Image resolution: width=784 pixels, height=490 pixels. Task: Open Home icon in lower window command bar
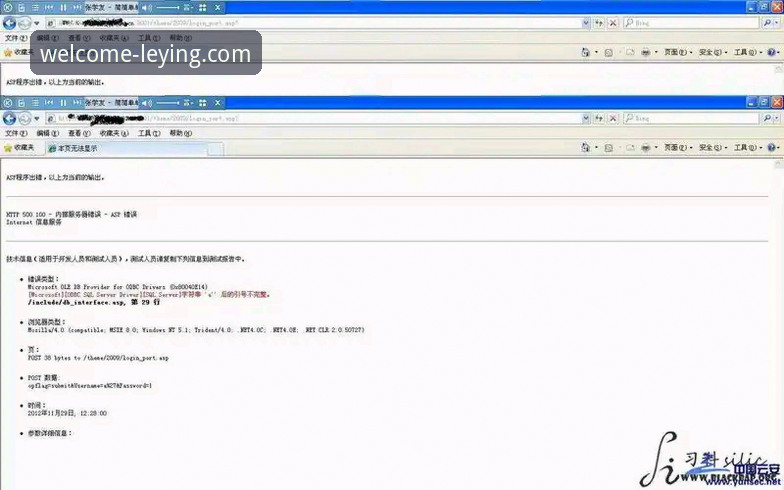[585, 148]
